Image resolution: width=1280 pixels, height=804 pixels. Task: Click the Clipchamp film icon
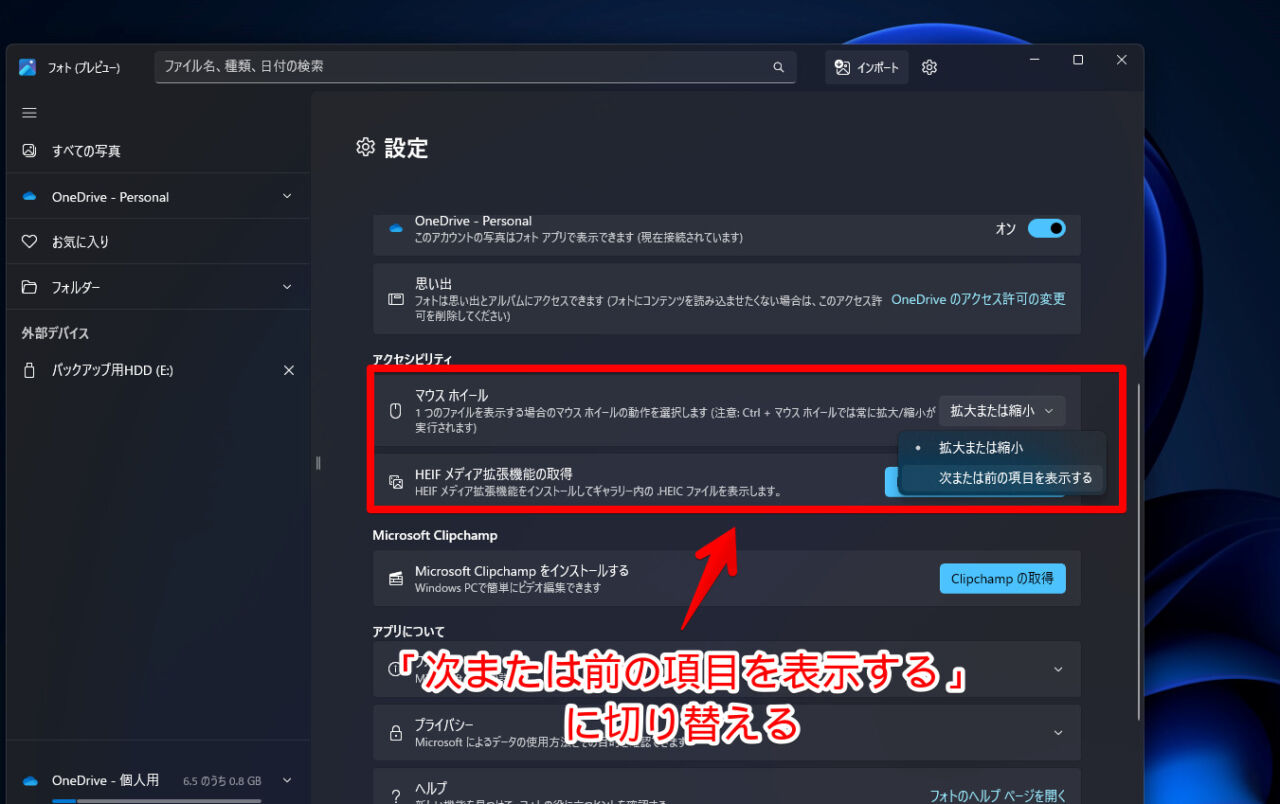point(396,578)
